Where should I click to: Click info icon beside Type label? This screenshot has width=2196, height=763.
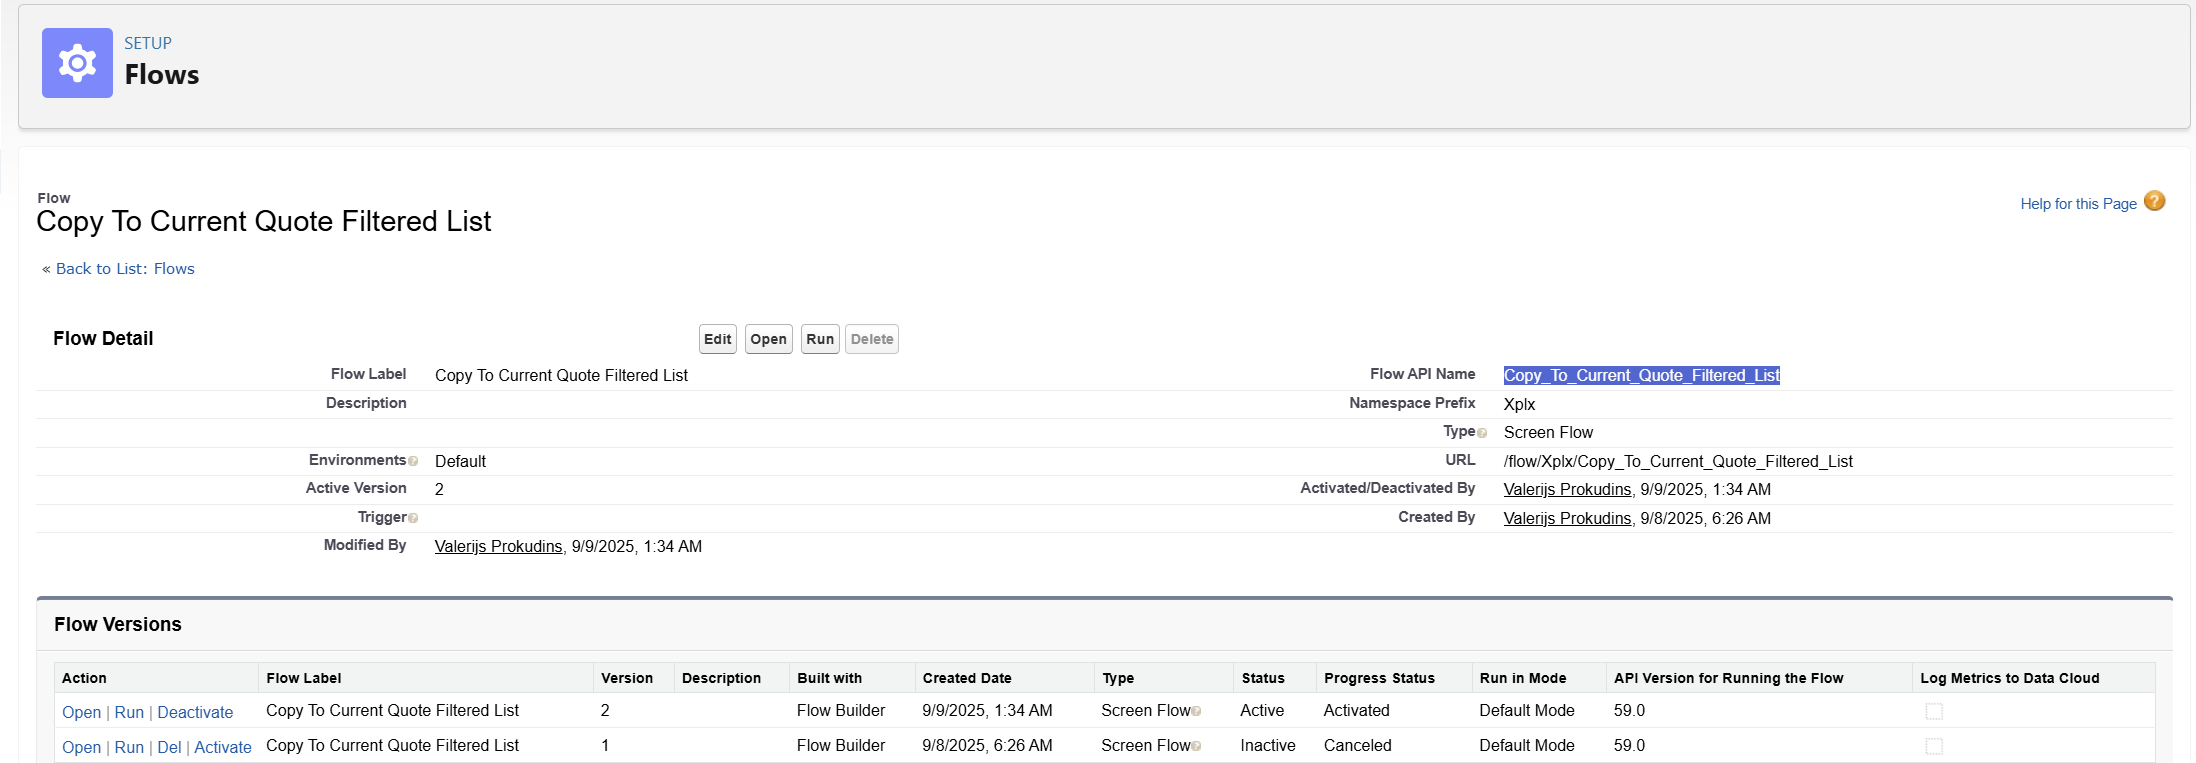pos(1482,433)
